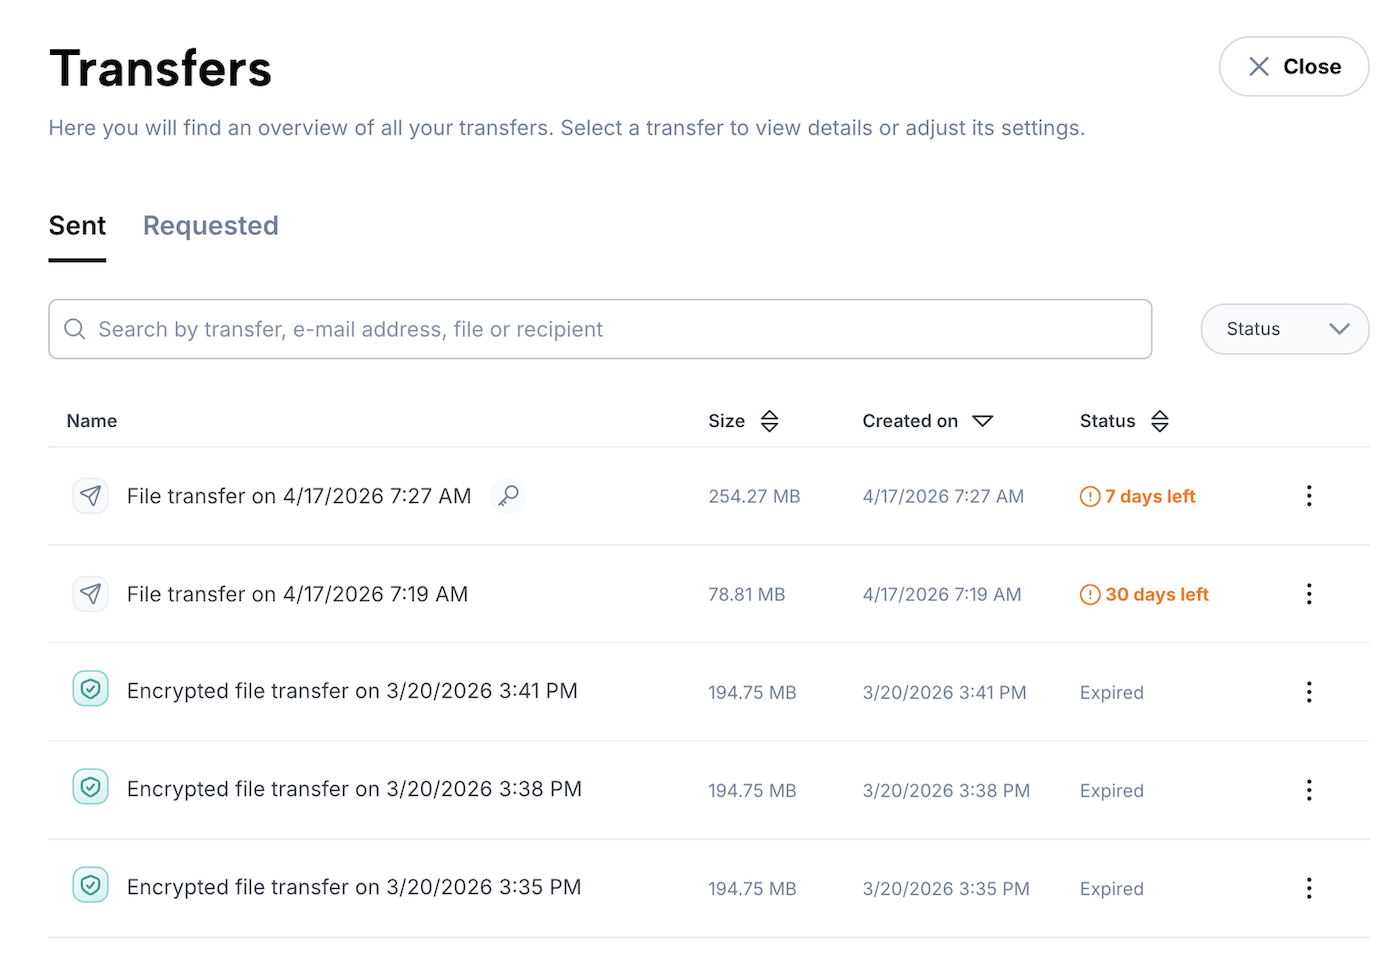The width and height of the screenshot is (1400, 954).
Task: Click the Status column header label
Action: pos(1107,421)
